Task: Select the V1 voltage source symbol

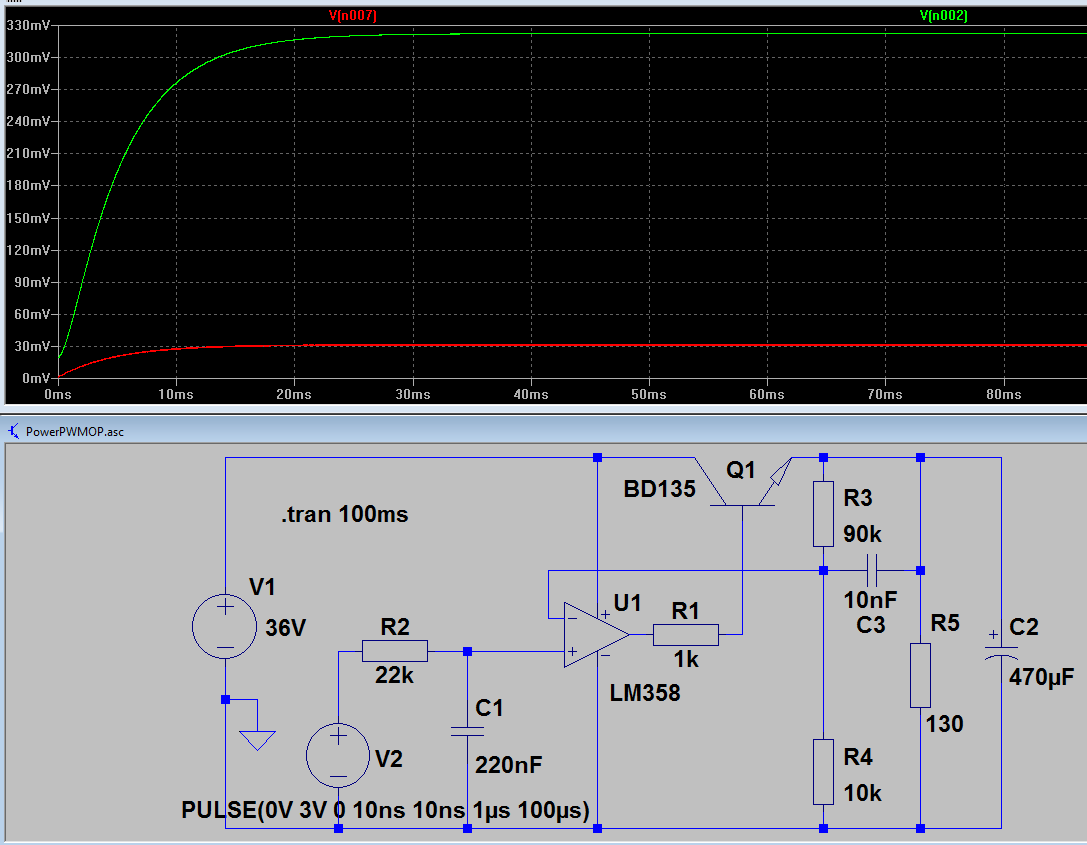Action: pyautogui.click(x=225, y=626)
